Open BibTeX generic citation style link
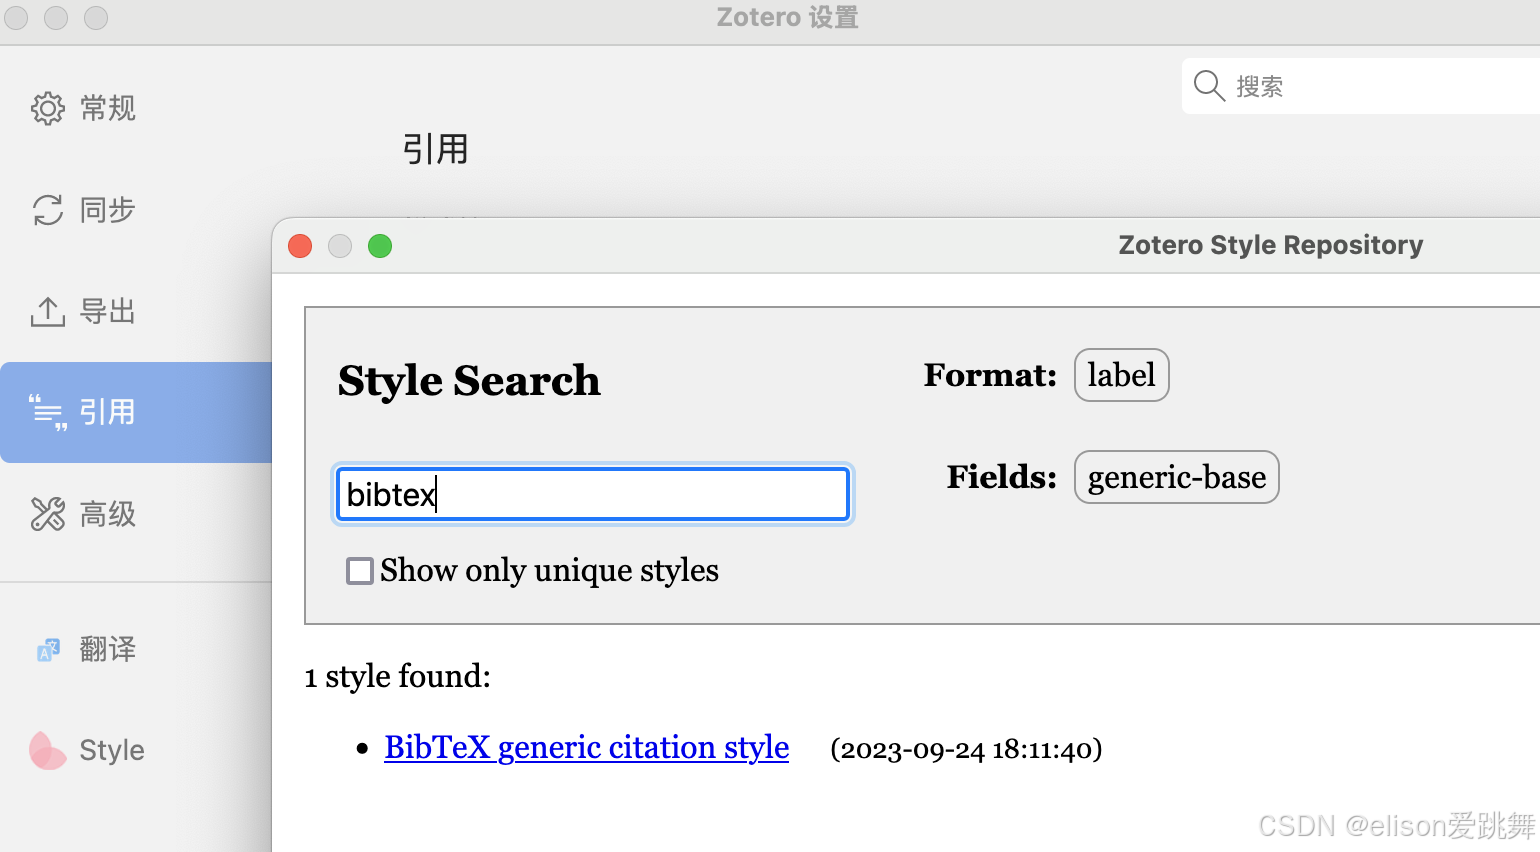 pos(587,747)
